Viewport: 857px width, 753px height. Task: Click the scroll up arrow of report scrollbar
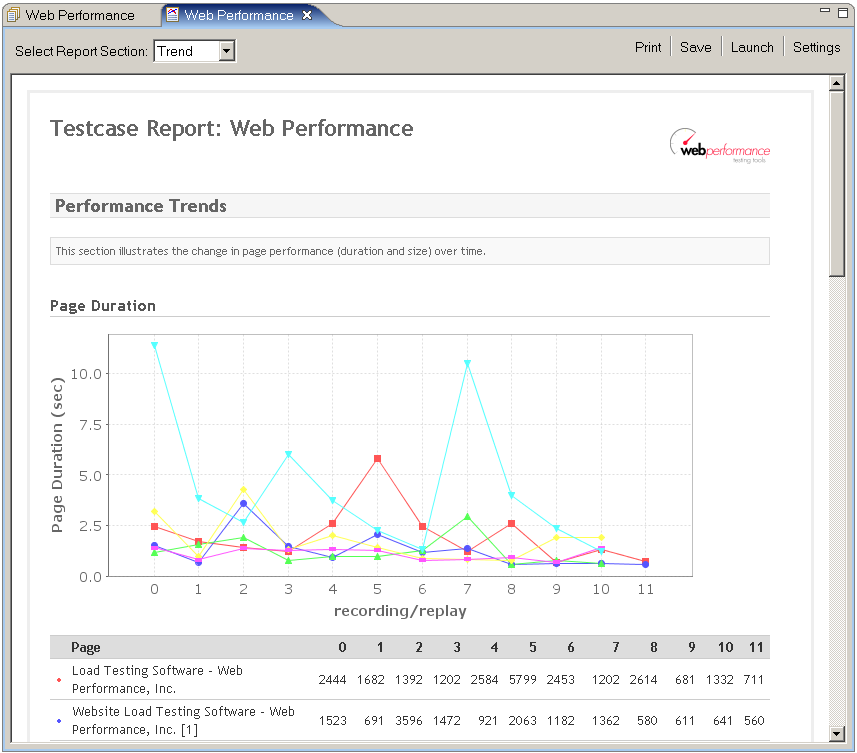(x=837, y=83)
